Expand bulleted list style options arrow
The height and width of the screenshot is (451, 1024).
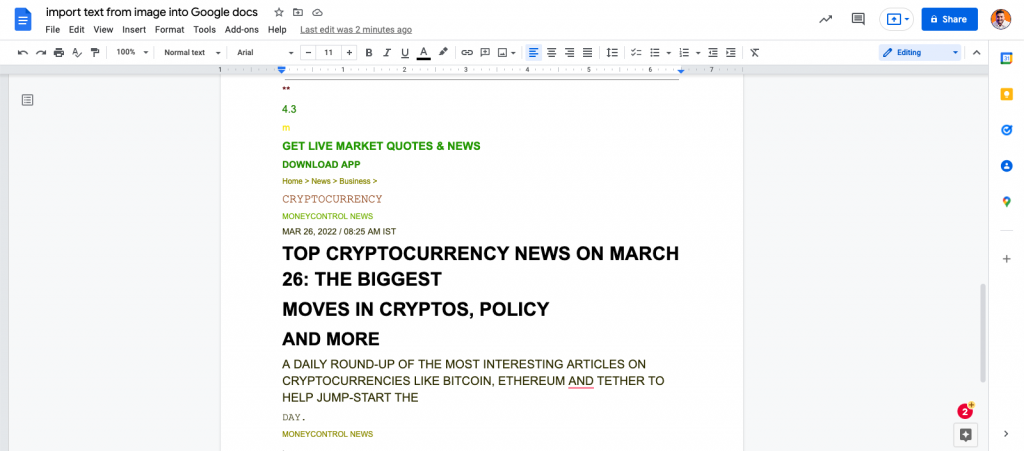(669, 53)
